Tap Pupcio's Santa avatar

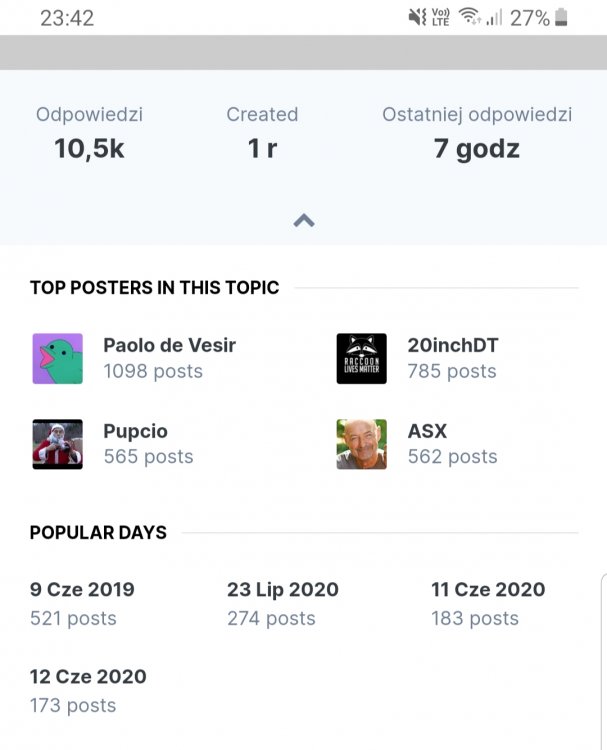[57, 445]
